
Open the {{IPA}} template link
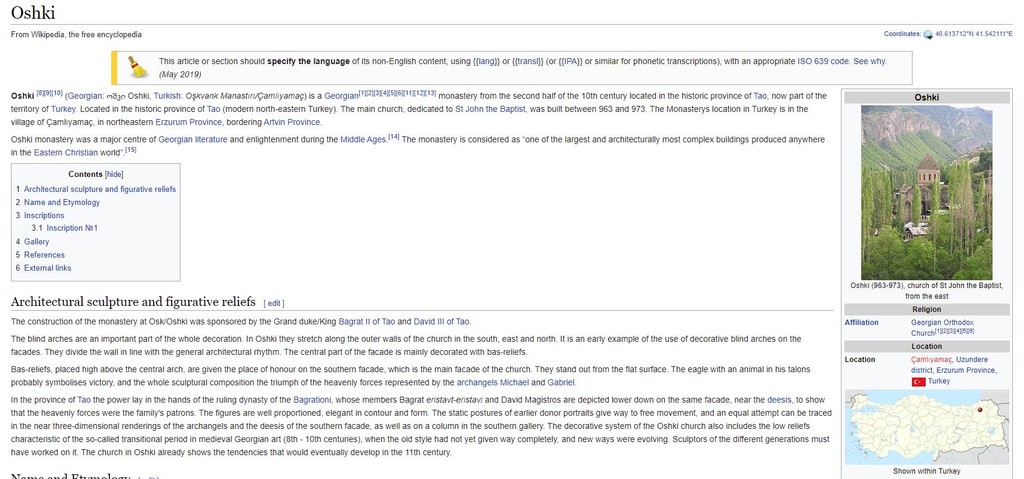[571, 61]
